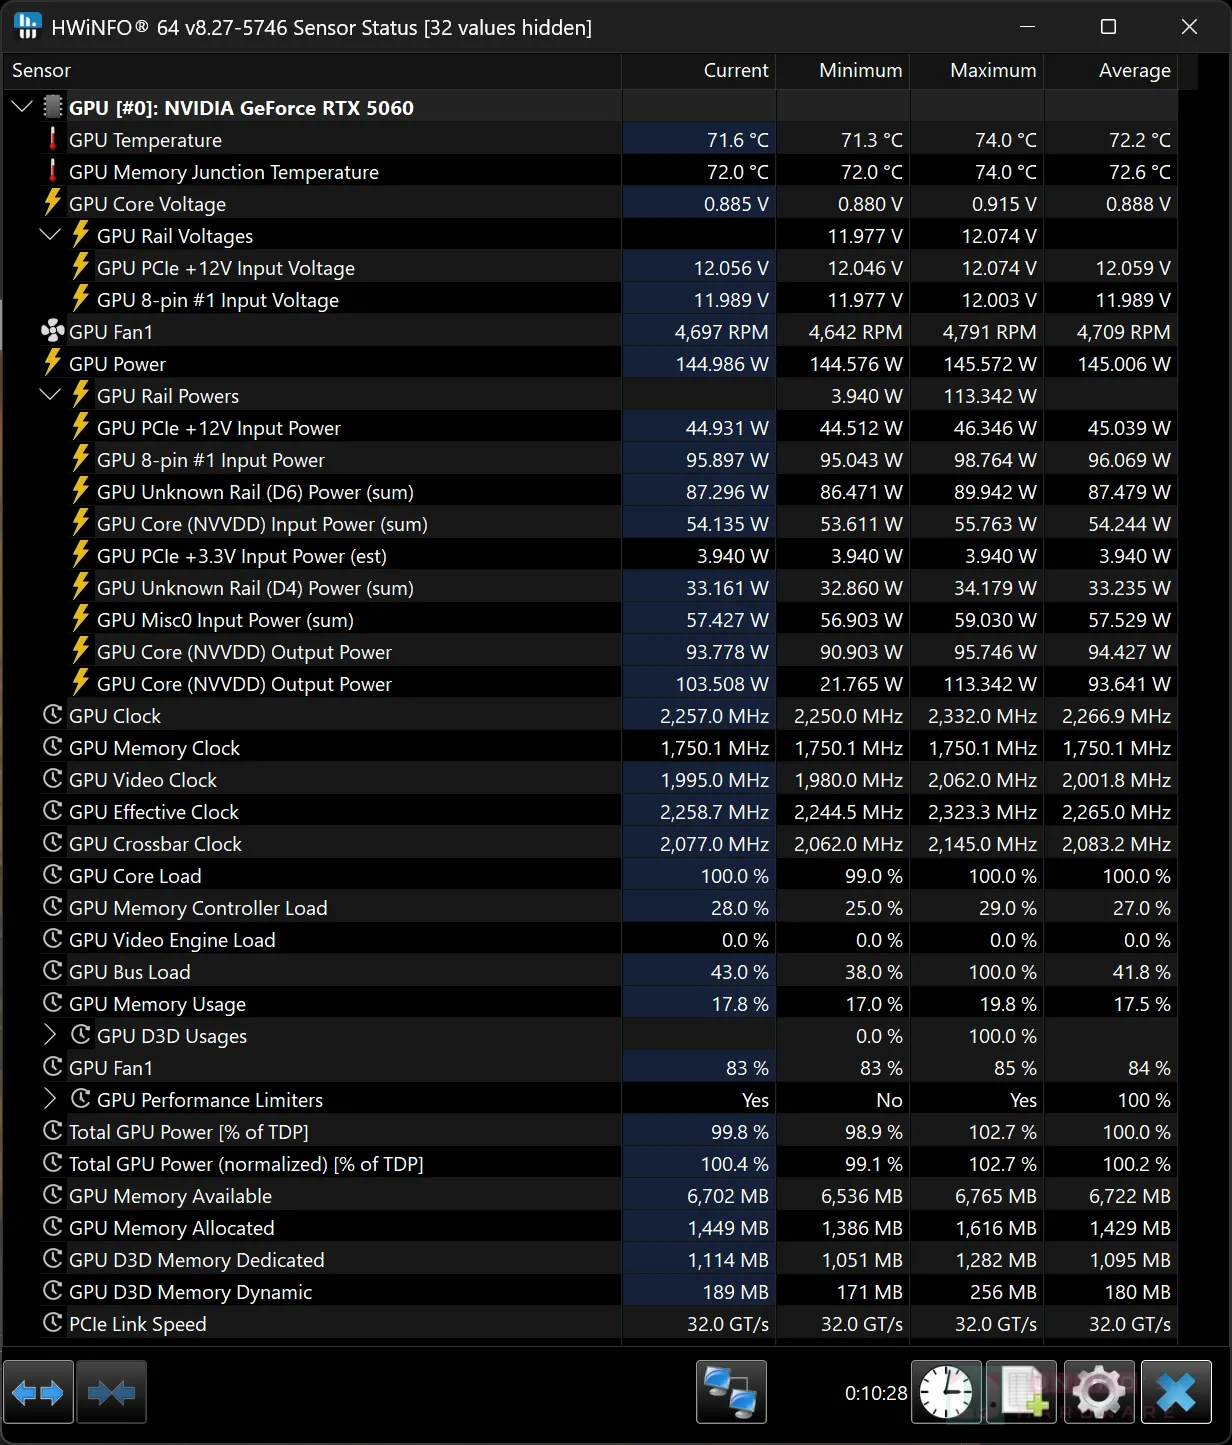Select GPU Unknown Rail (D6) Power row

pos(590,492)
